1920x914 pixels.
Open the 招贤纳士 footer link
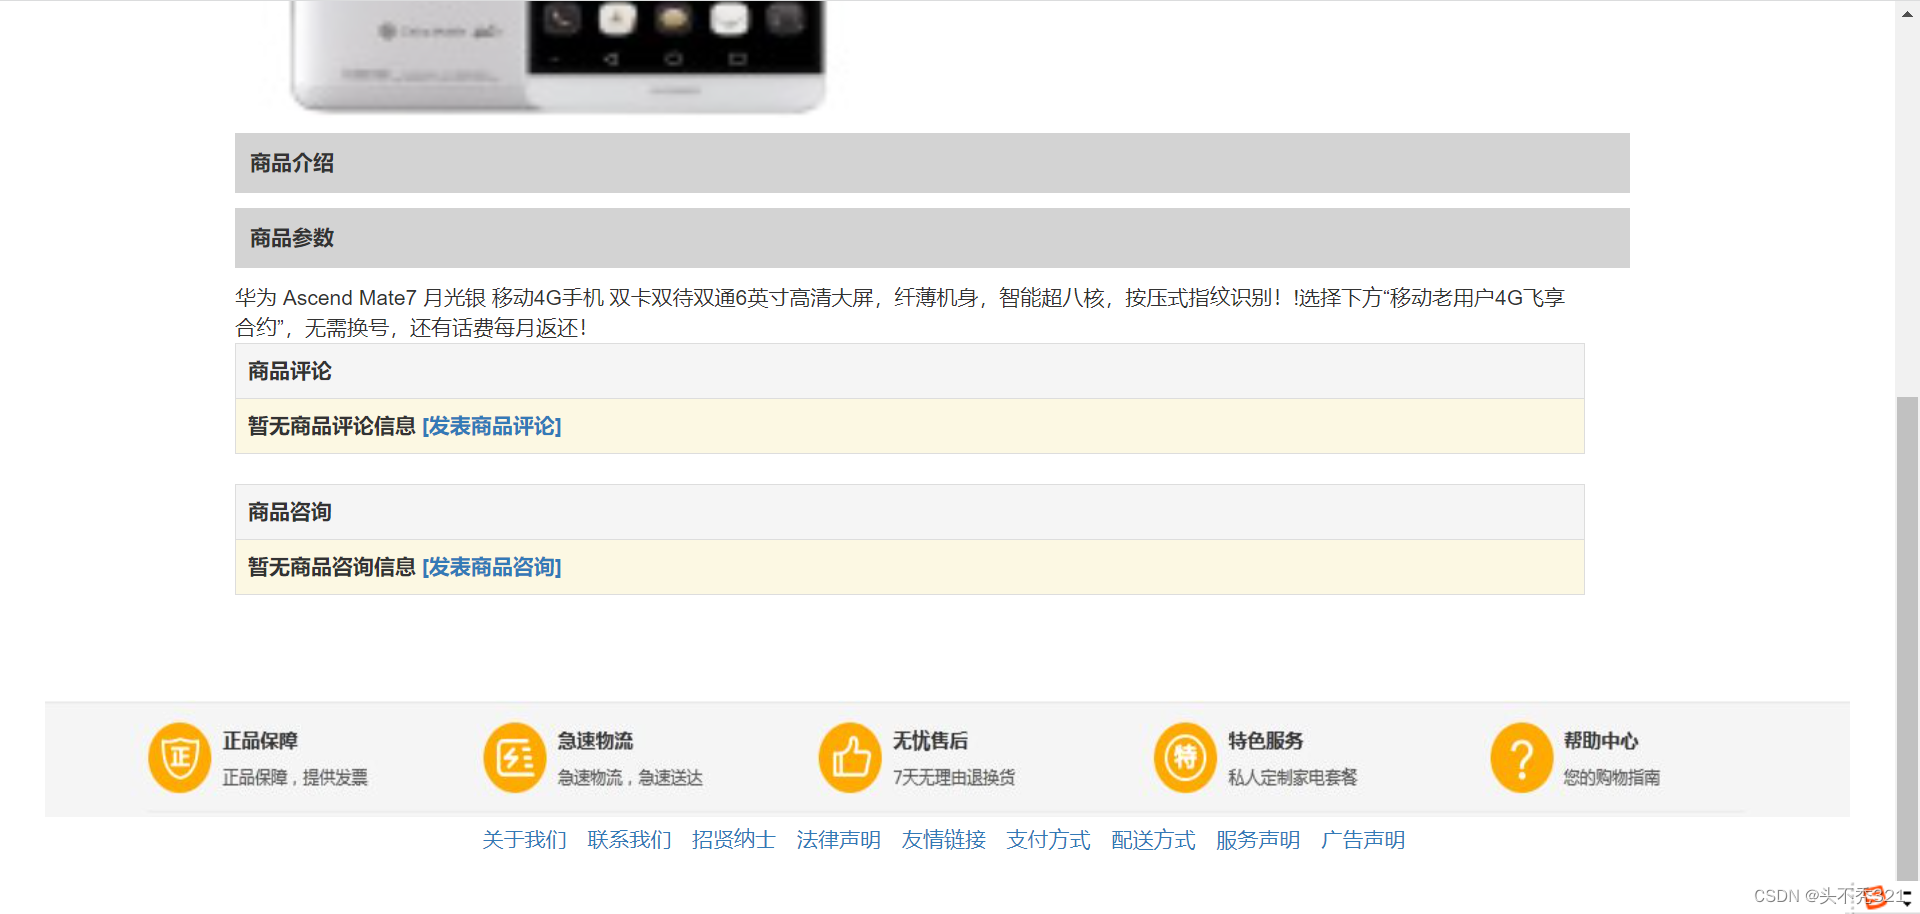click(734, 840)
